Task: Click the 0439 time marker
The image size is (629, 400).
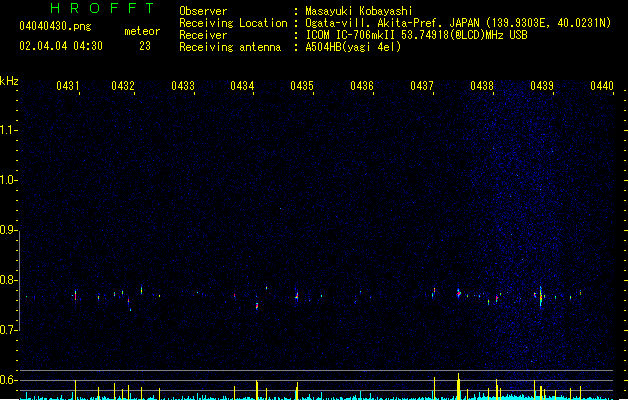Action: pyautogui.click(x=542, y=86)
